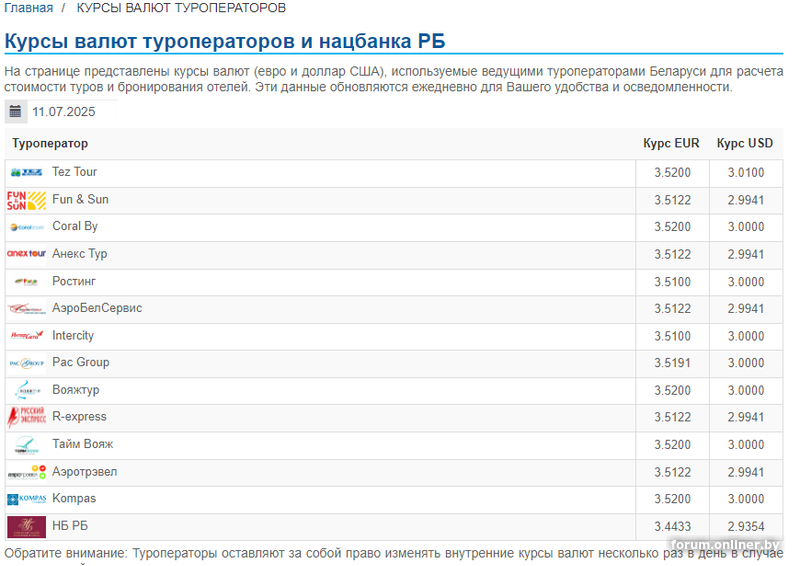Viewport: 800px width, 566px height.
Task: Select the АэроБелСервис operator name
Action: (x=97, y=308)
